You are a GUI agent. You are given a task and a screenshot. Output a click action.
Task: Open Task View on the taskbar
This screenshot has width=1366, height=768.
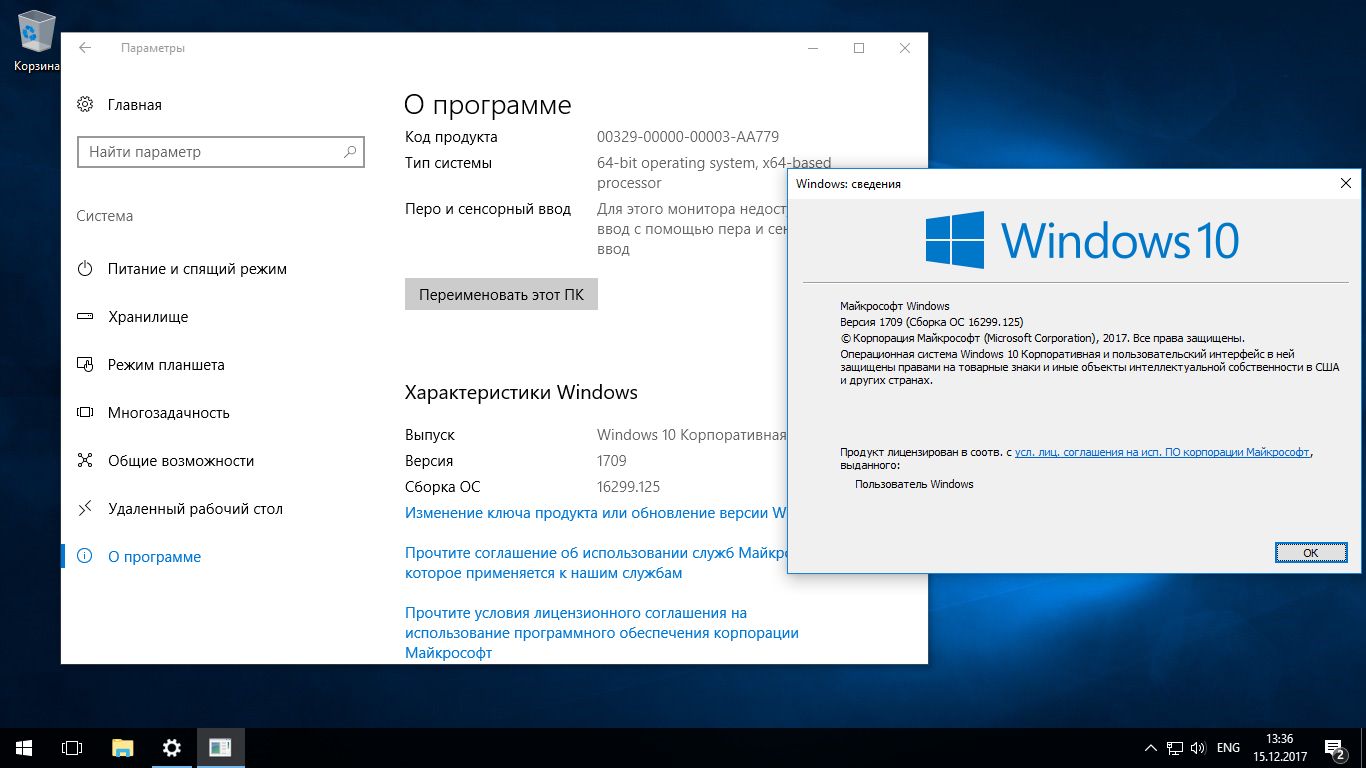[72, 748]
